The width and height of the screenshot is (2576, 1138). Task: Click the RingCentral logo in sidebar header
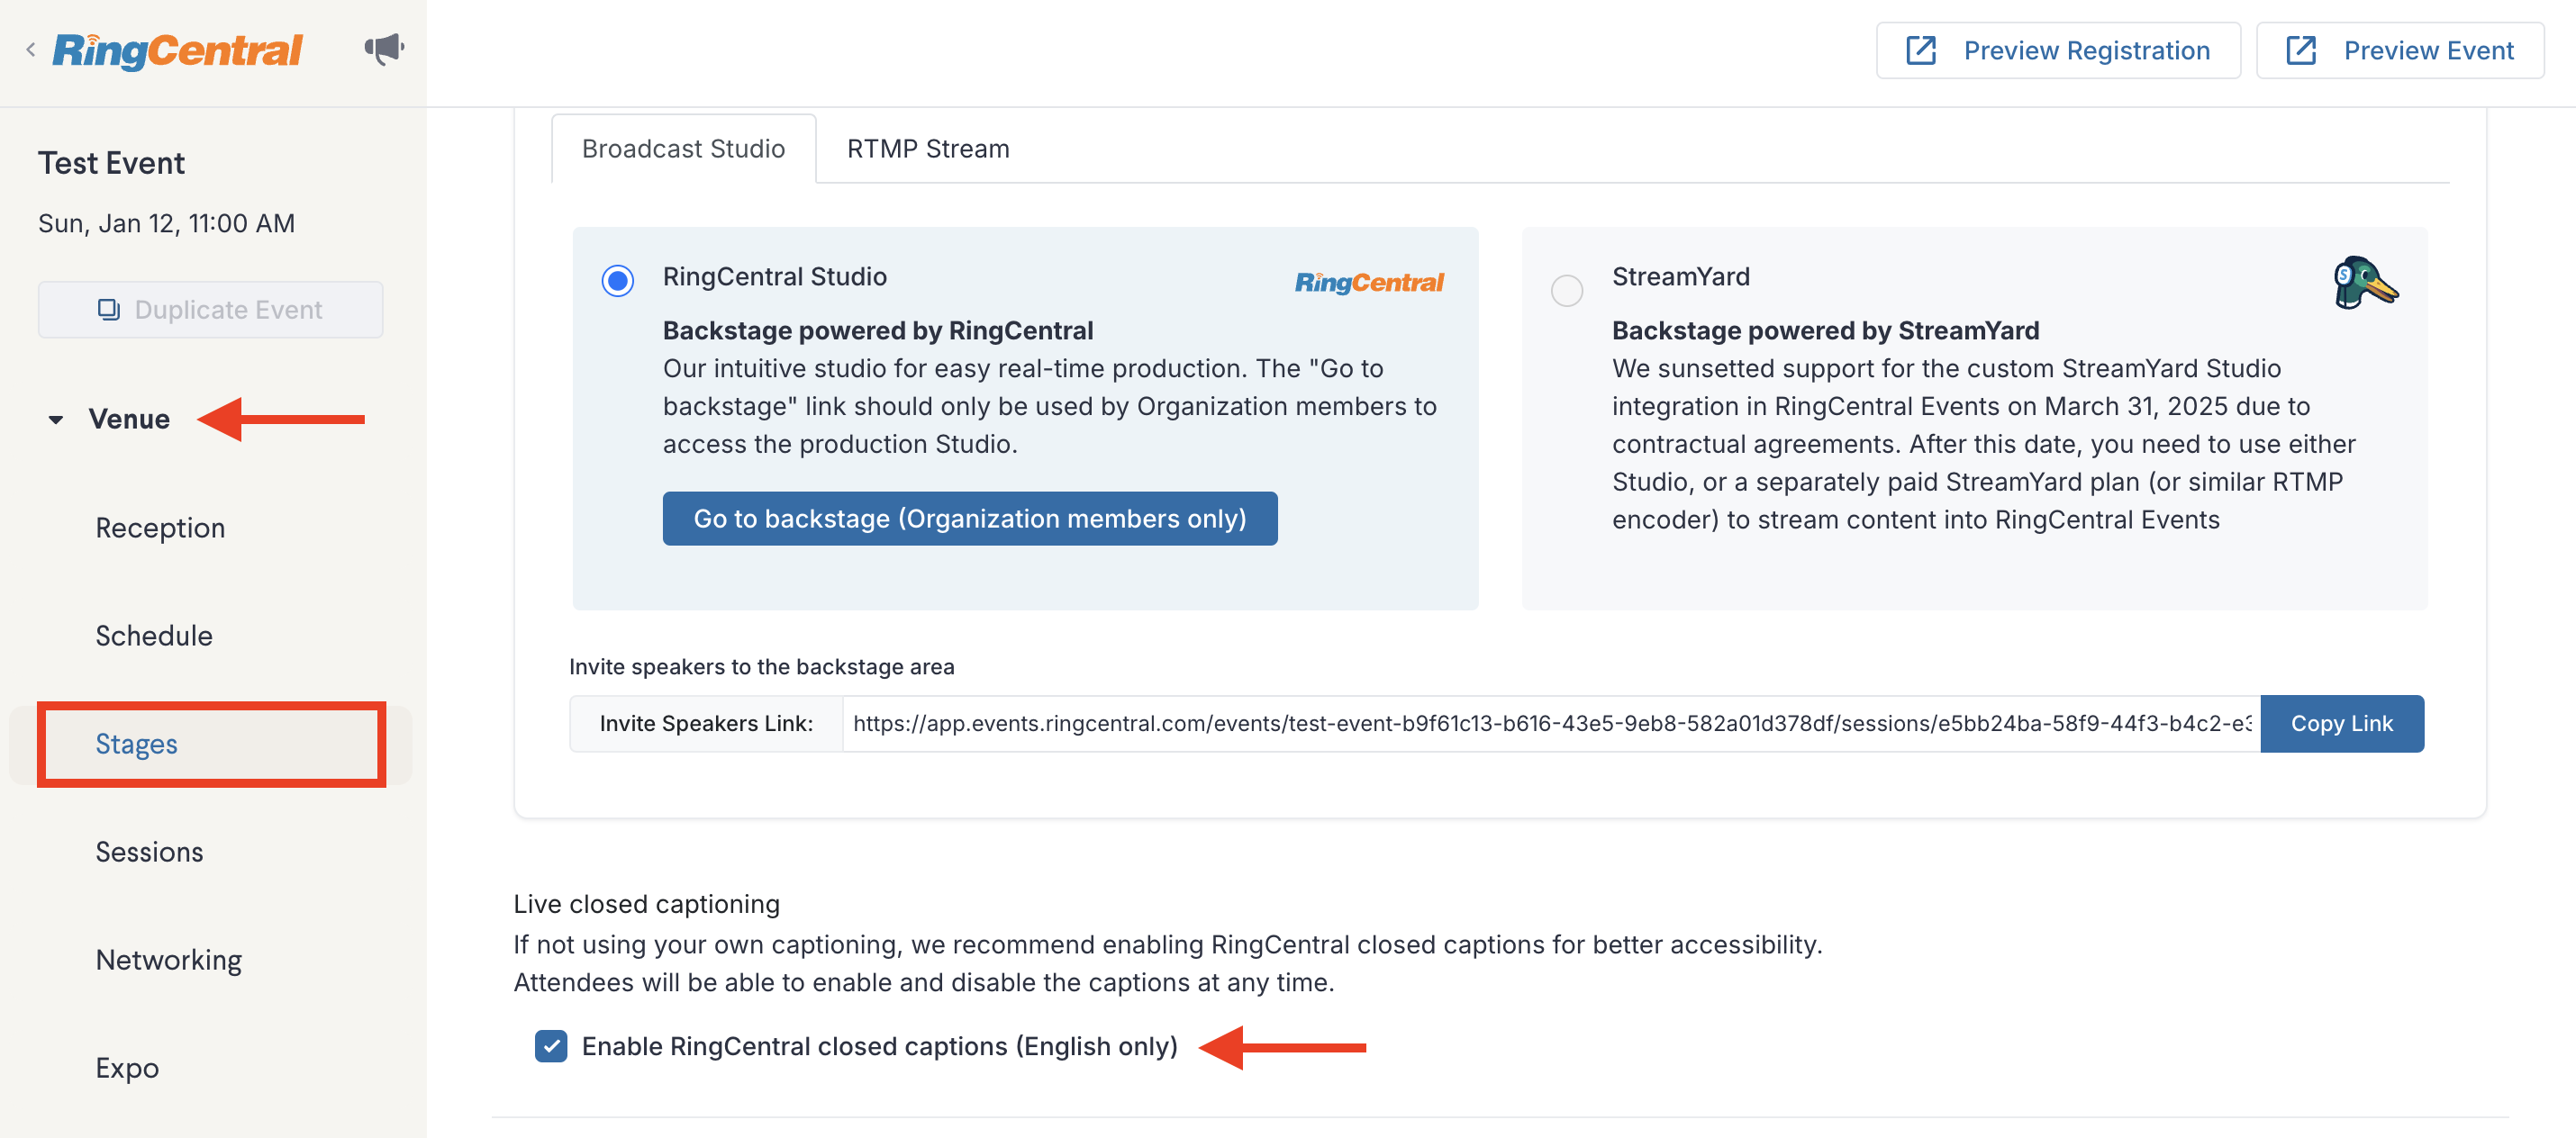tap(177, 50)
